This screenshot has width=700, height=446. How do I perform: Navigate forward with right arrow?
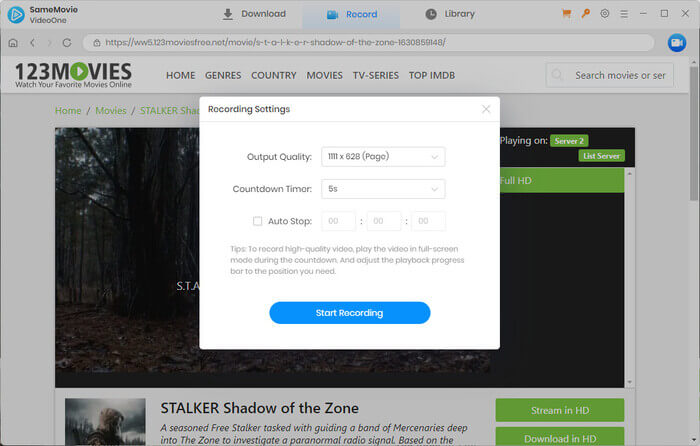coord(50,43)
